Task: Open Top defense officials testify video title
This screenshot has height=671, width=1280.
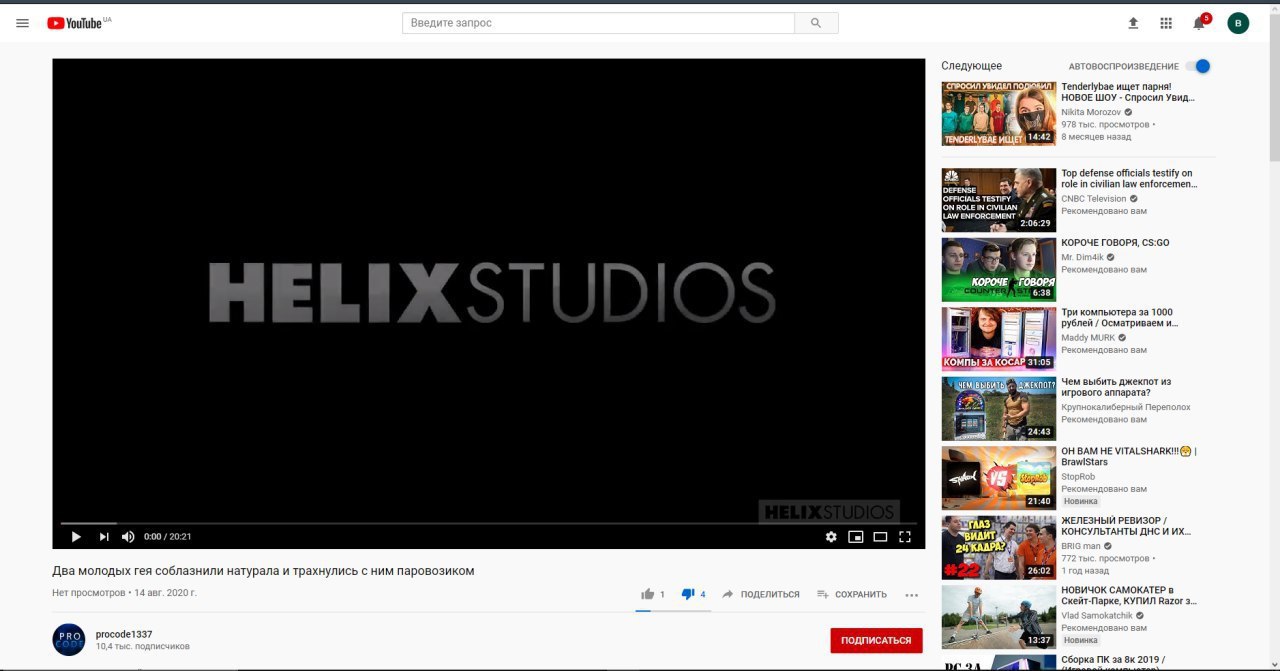Action: coord(1128,179)
